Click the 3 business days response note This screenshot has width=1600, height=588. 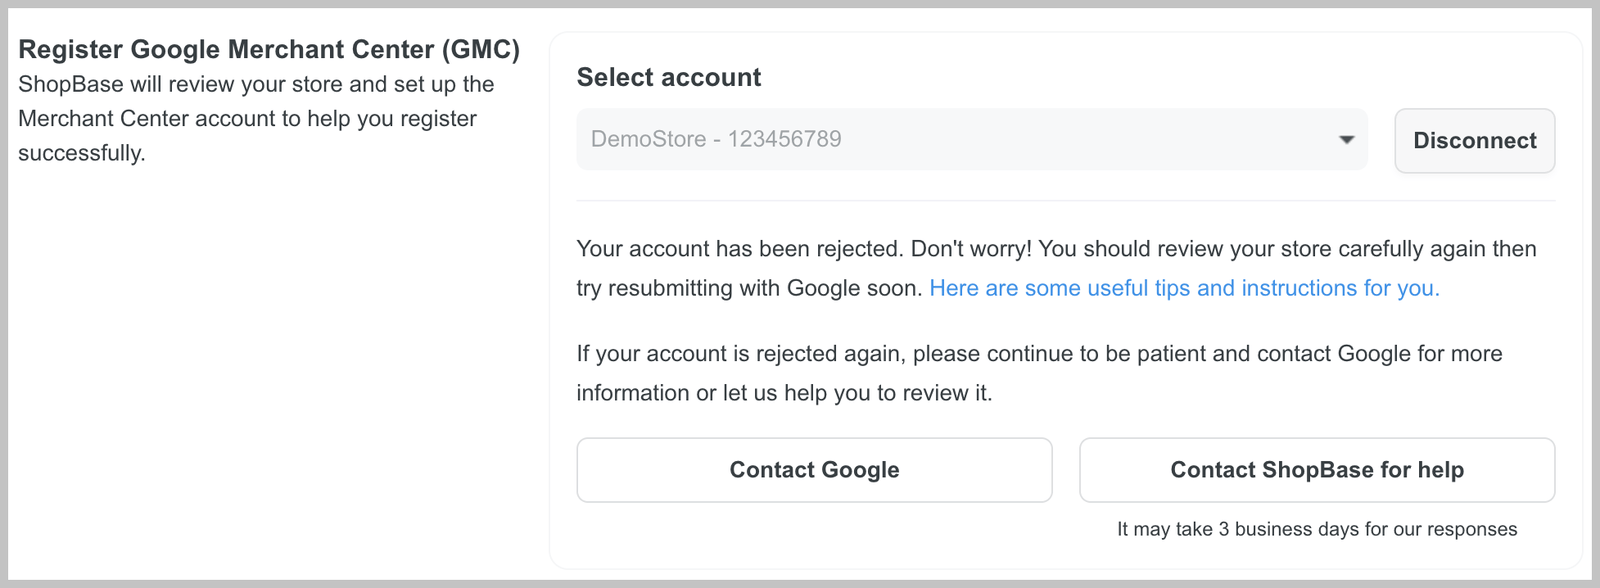pos(1316,530)
